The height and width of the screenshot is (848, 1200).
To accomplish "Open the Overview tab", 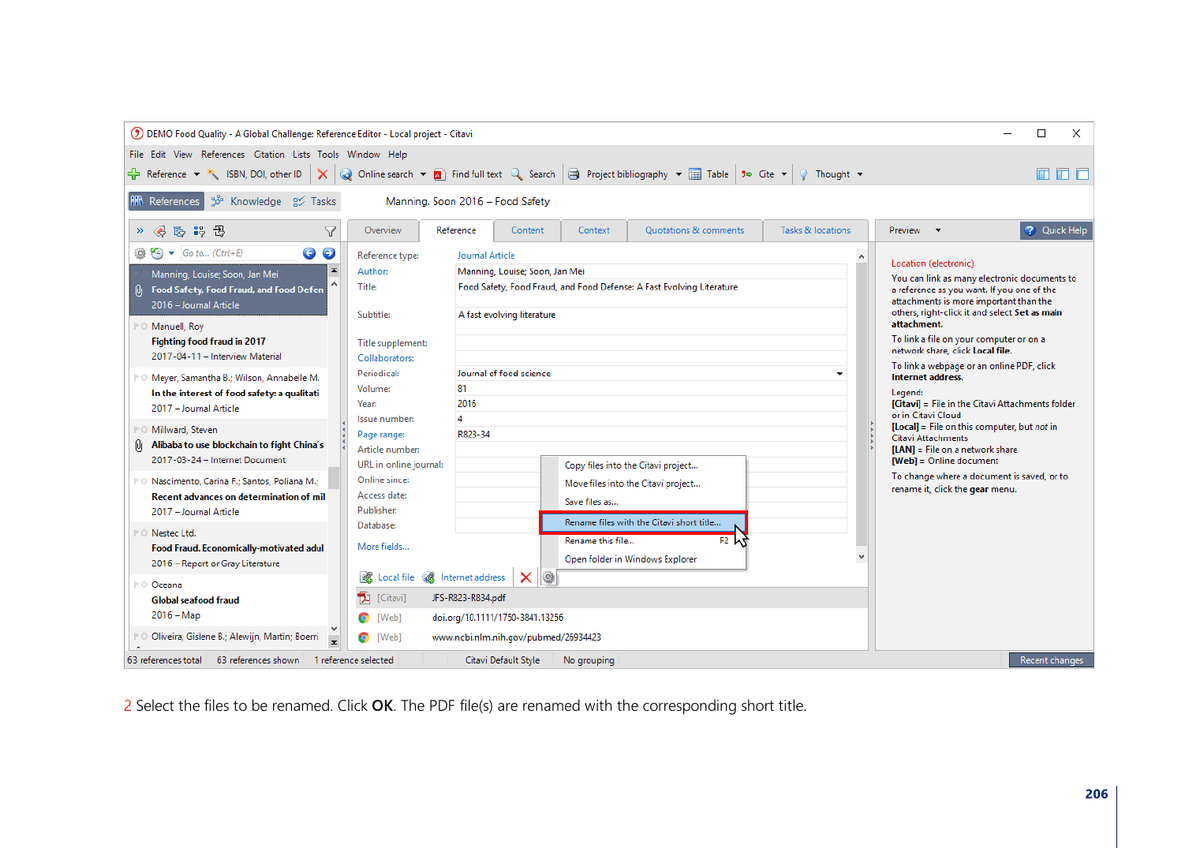I will pyautogui.click(x=383, y=230).
